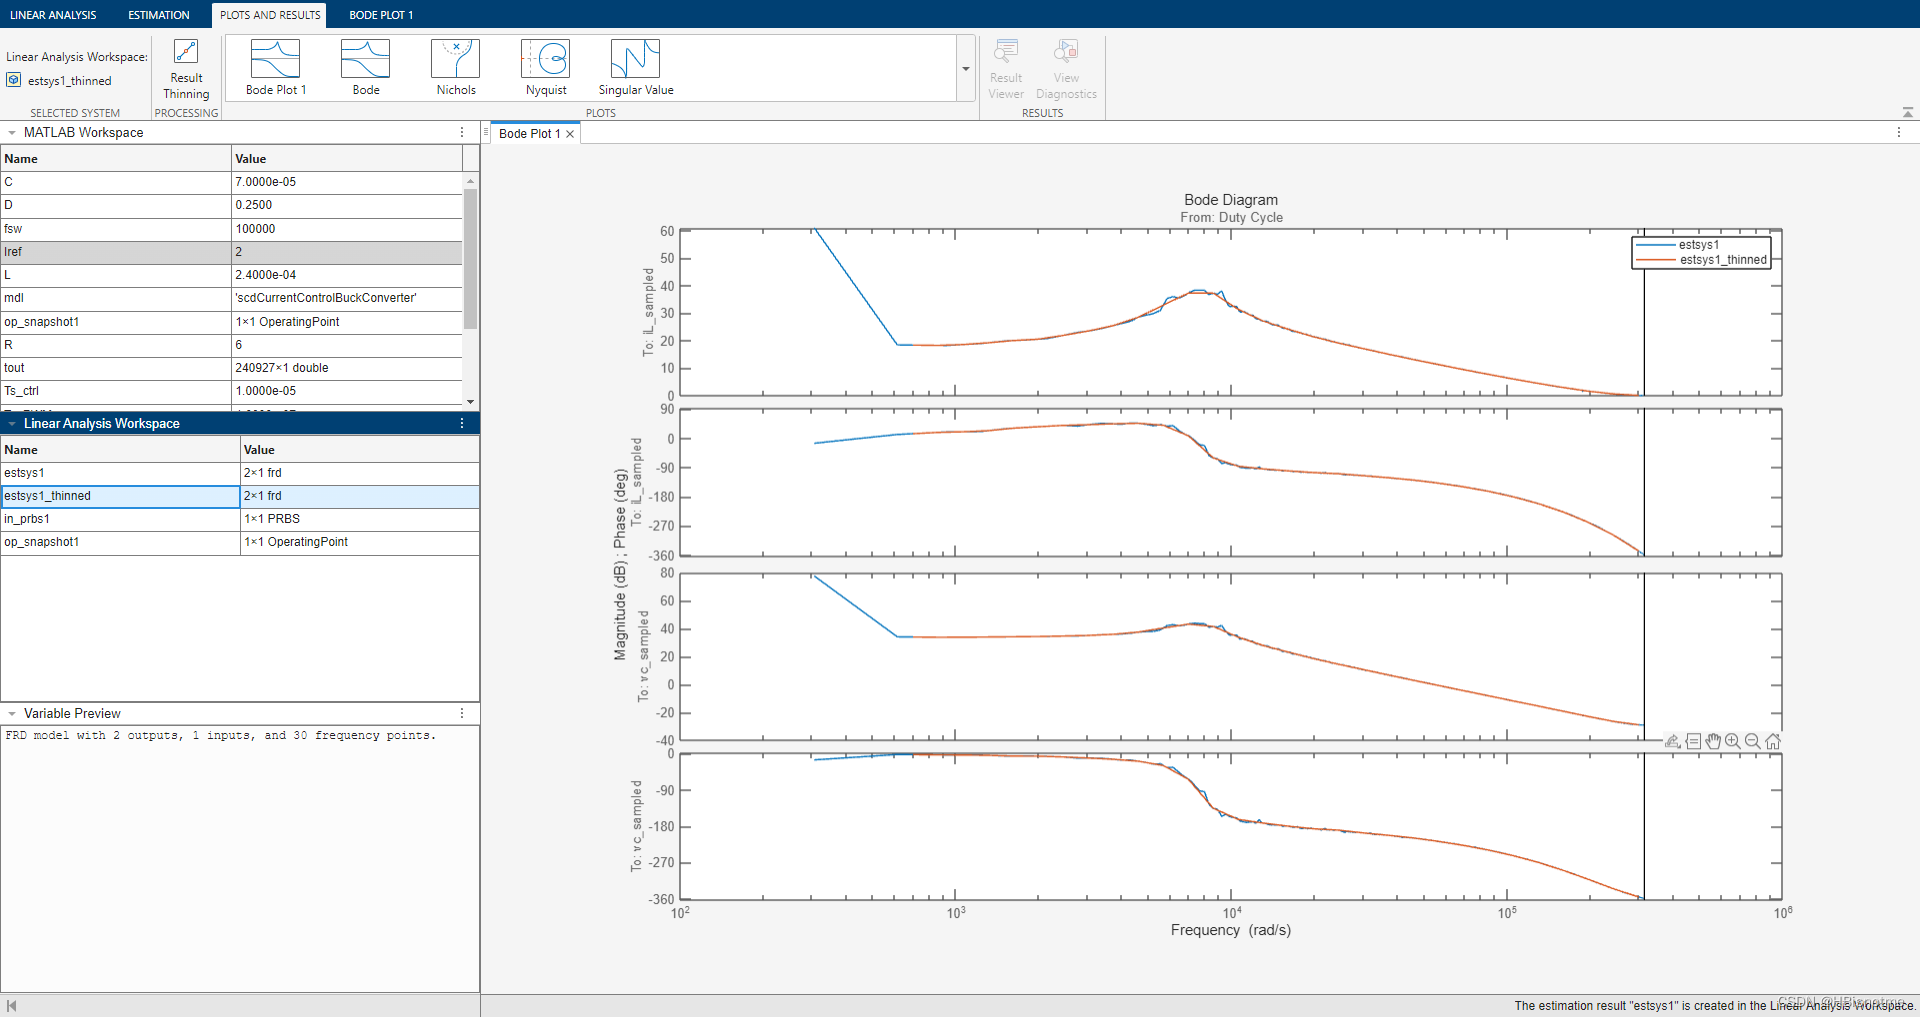
Task: Click the first-frame icon in status bar
Action: click(12, 1005)
